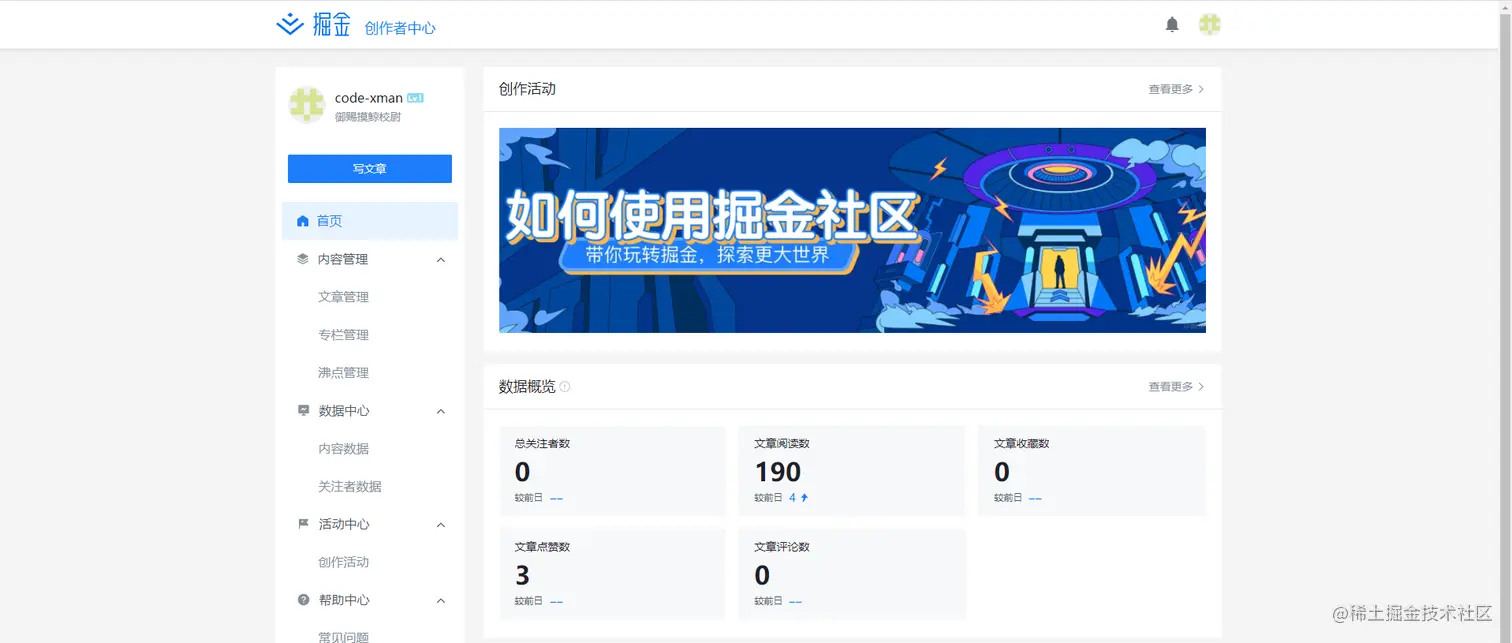Collapse the 帮助中心 section chevron

[x=441, y=601]
